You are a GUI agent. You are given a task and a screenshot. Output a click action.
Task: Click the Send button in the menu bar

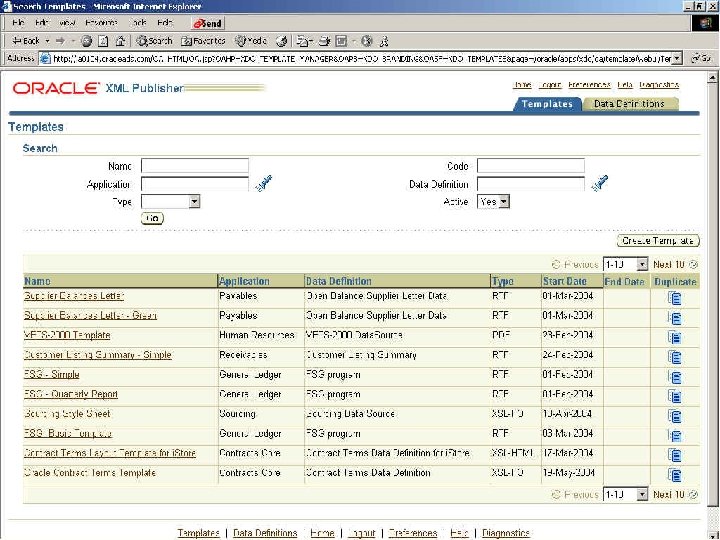pyautogui.click(x=208, y=23)
